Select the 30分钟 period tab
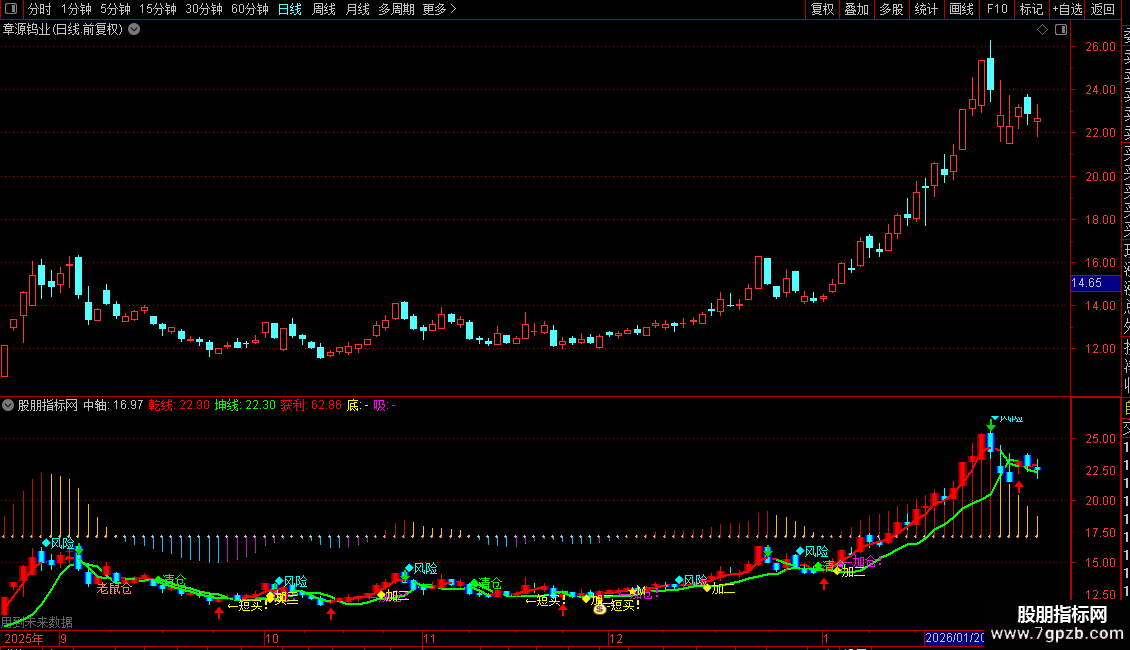This screenshot has height=650, width=1130. [x=204, y=9]
